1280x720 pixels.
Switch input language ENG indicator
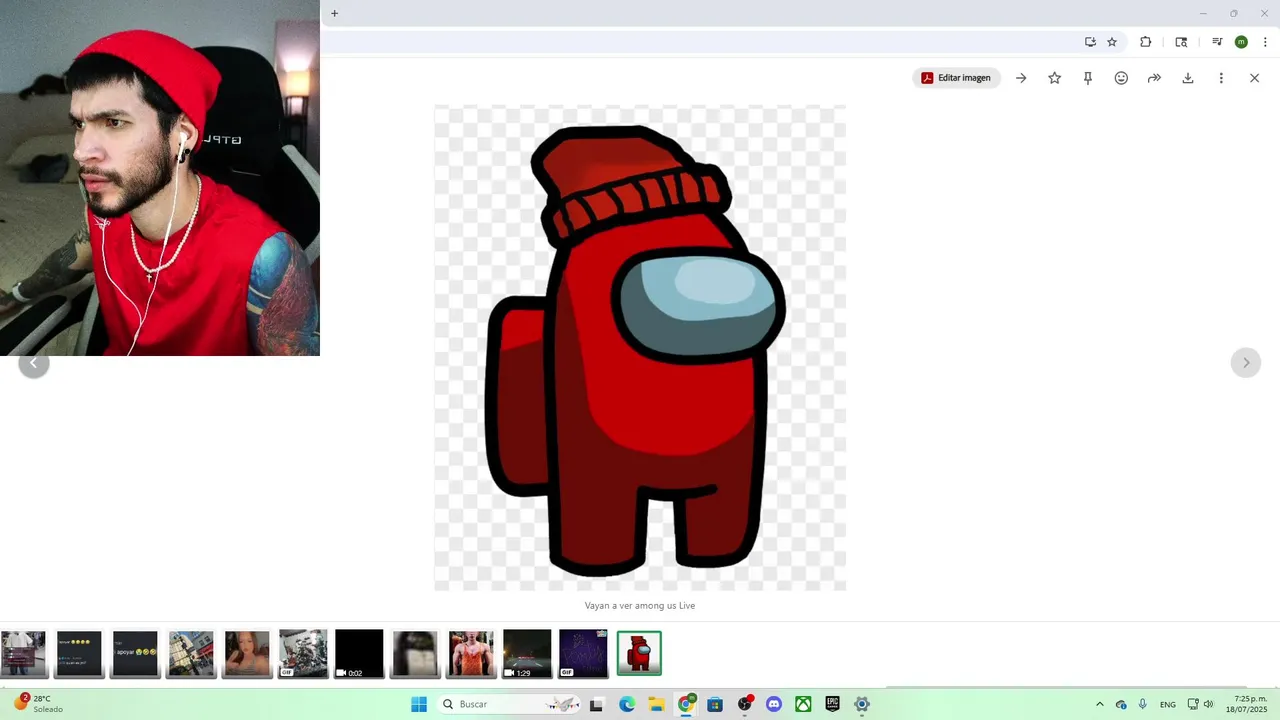(1168, 704)
